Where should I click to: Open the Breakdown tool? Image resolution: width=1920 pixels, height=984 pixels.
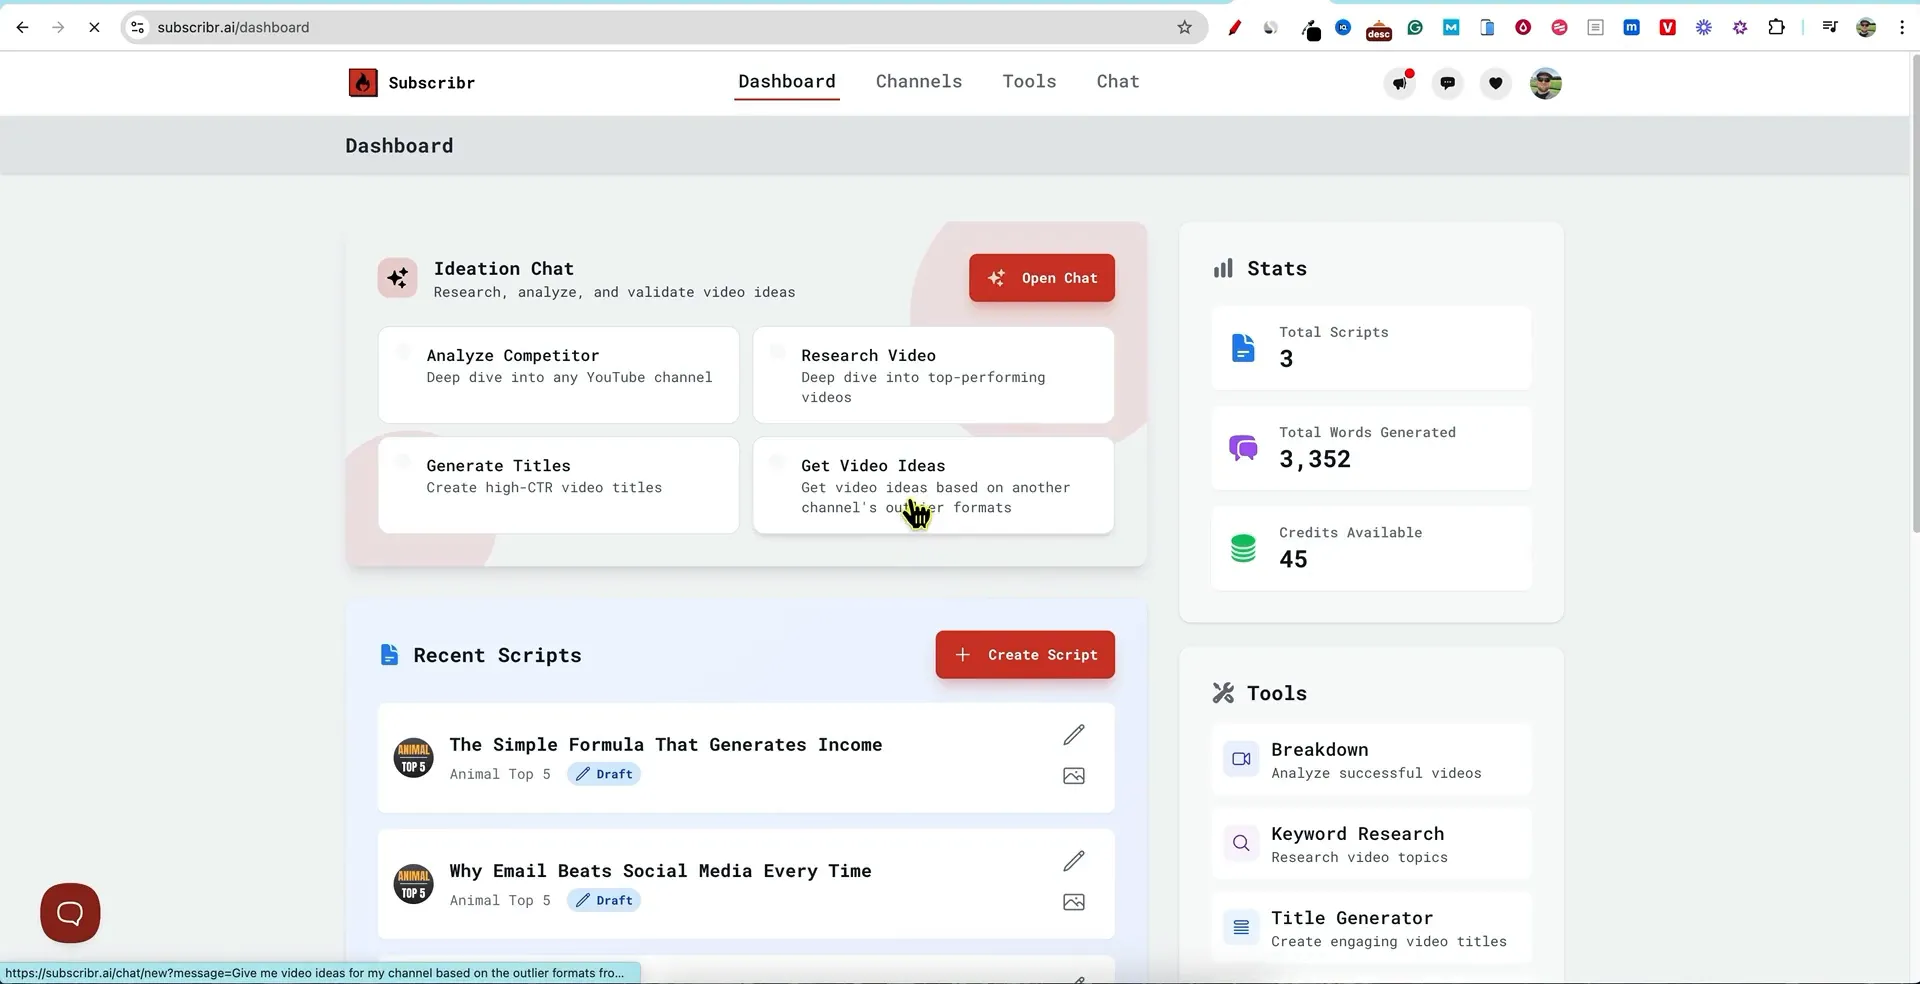[1371, 760]
